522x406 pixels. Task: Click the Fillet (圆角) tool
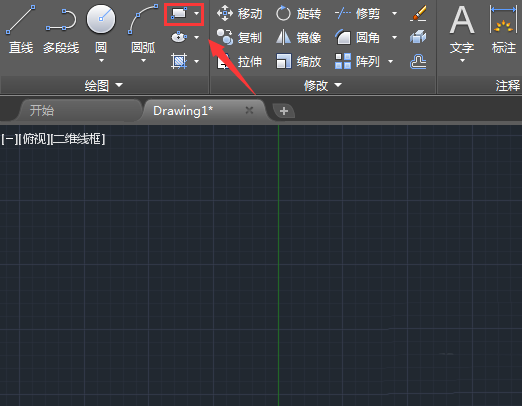[357, 38]
